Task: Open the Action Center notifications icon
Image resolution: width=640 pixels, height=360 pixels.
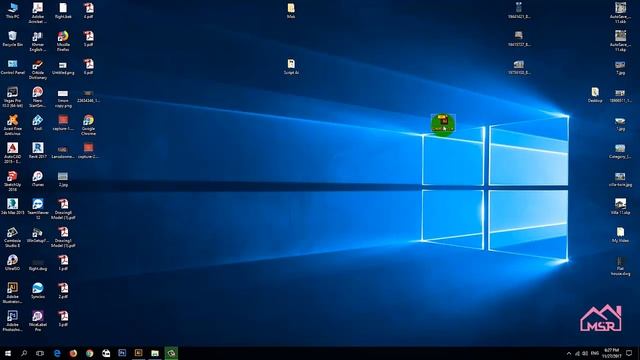Action: pyautogui.click(x=629, y=353)
